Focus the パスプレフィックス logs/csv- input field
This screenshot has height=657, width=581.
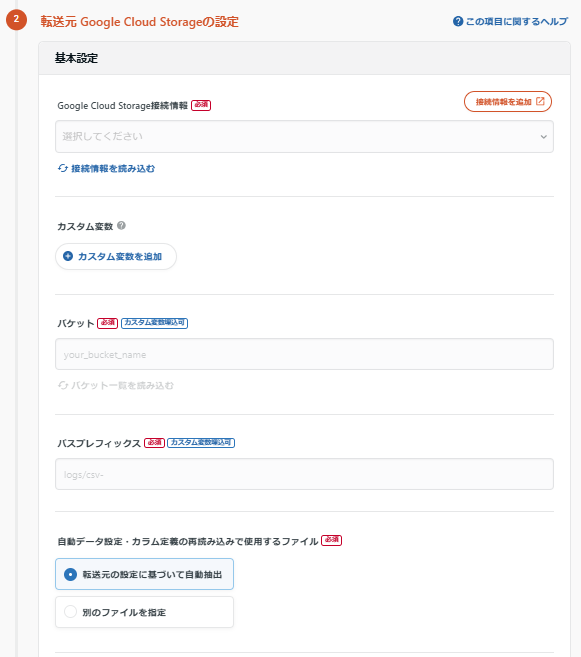tap(305, 474)
